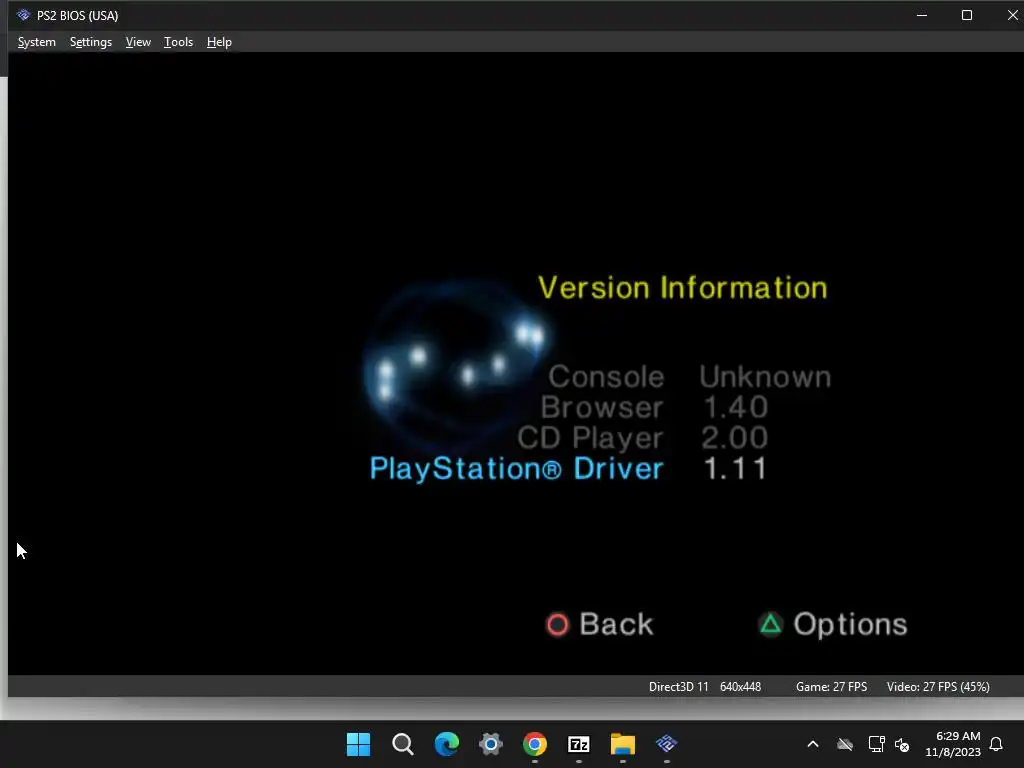Screen dimensions: 1024x768
Task: Click the PCSX2 icon in title bar
Action: point(24,15)
